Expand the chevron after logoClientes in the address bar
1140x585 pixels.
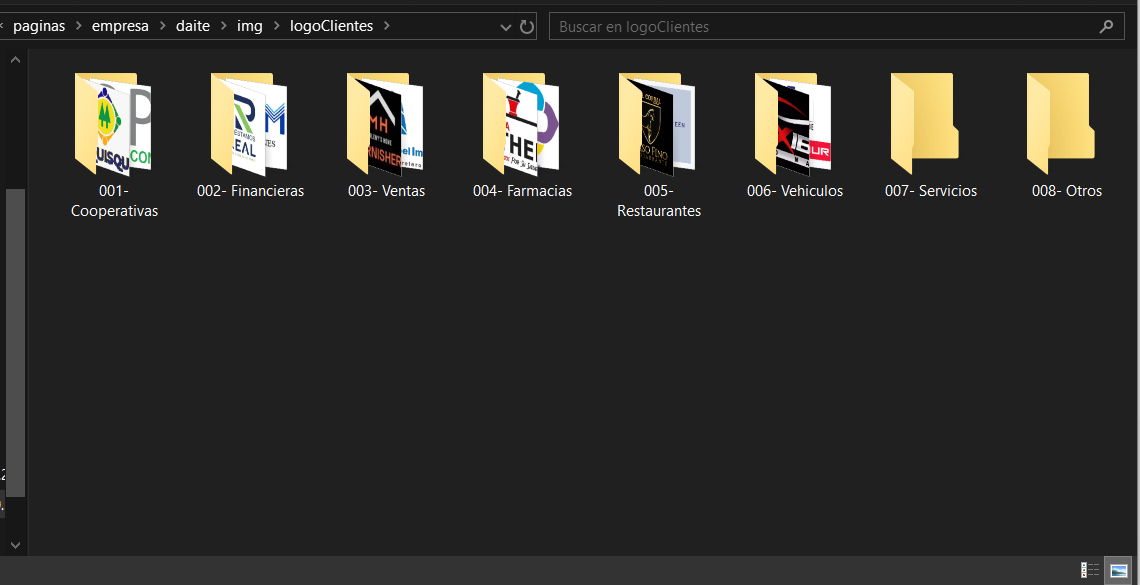tap(386, 26)
